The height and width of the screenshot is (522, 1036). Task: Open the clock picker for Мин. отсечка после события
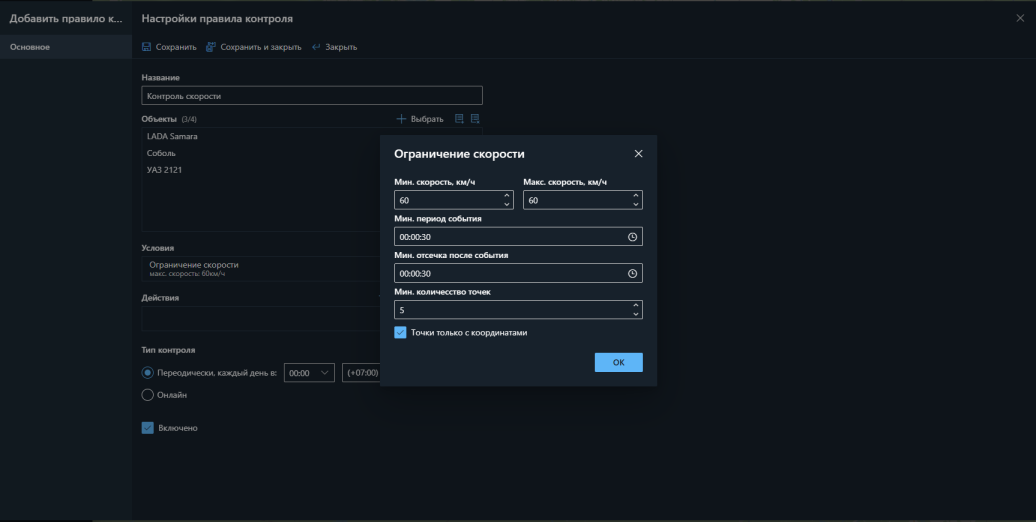(632, 273)
